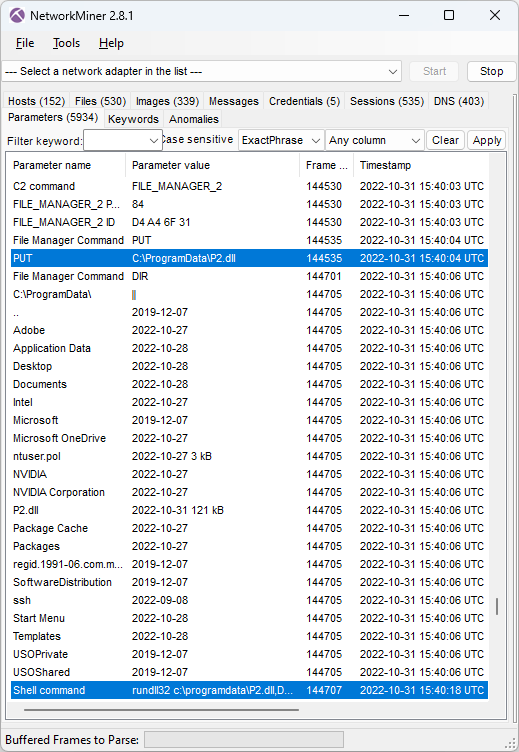Select the File Manager Command DIR row
The height and width of the screenshot is (752, 519).
click(249, 276)
